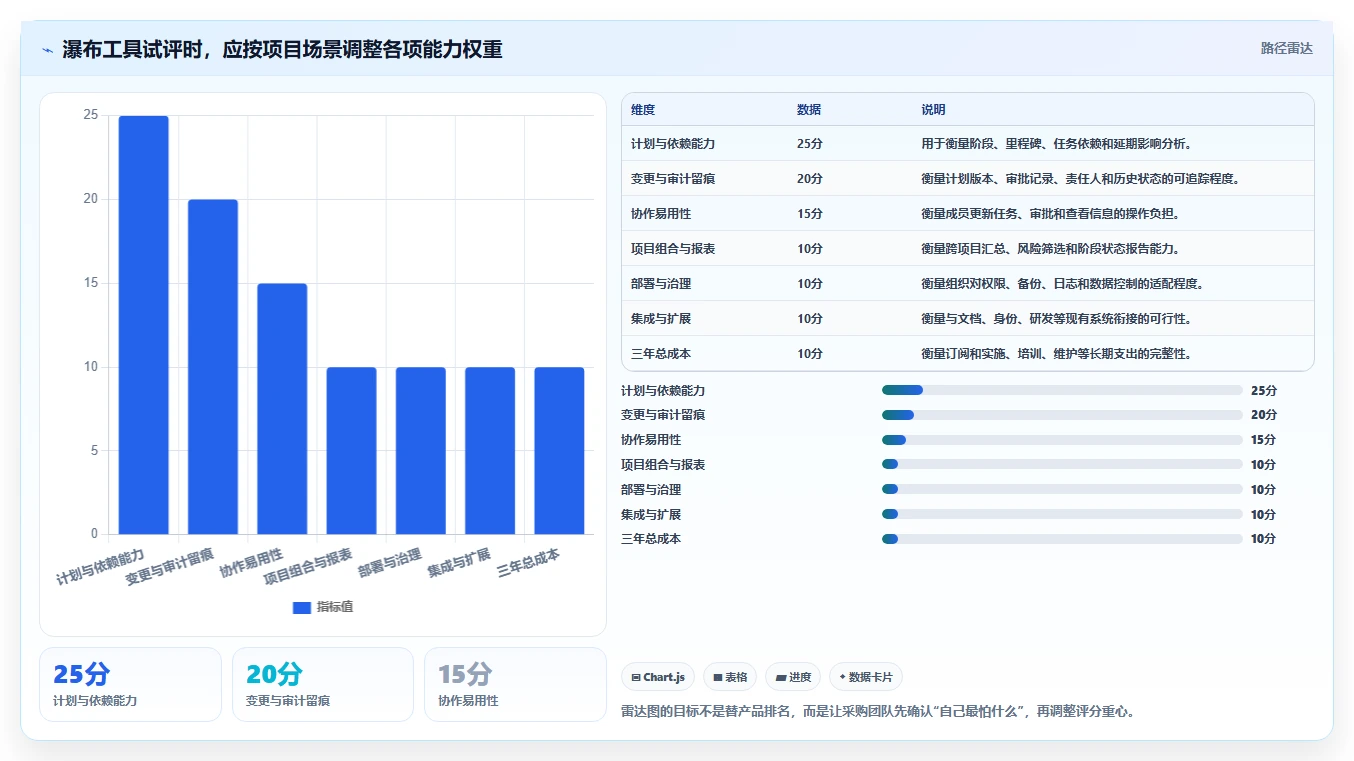Click the 计划与依赖能力 progress bar
This screenshot has width=1354, height=761.
[1062, 390]
